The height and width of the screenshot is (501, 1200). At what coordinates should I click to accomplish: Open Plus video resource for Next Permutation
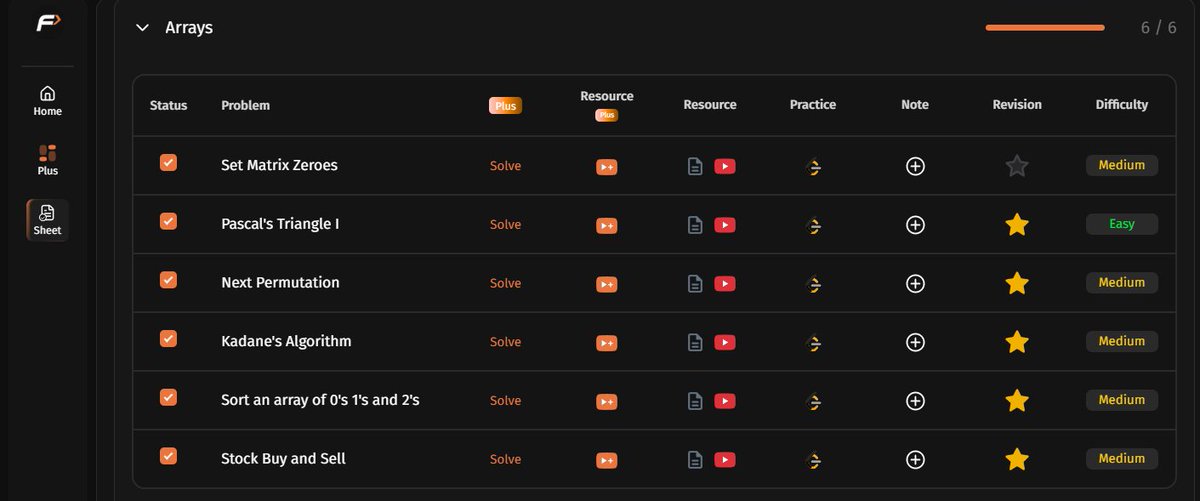point(606,284)
